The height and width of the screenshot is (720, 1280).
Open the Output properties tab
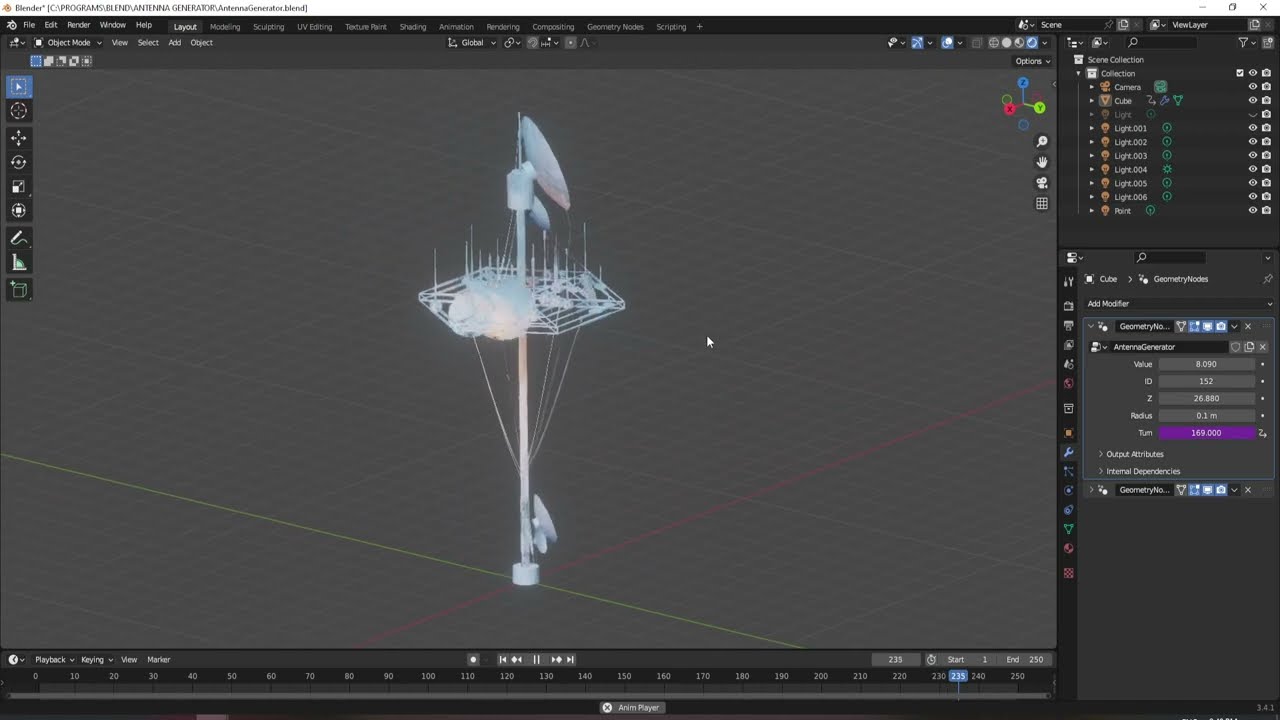pyautogui.click(x=1068, y=326)
